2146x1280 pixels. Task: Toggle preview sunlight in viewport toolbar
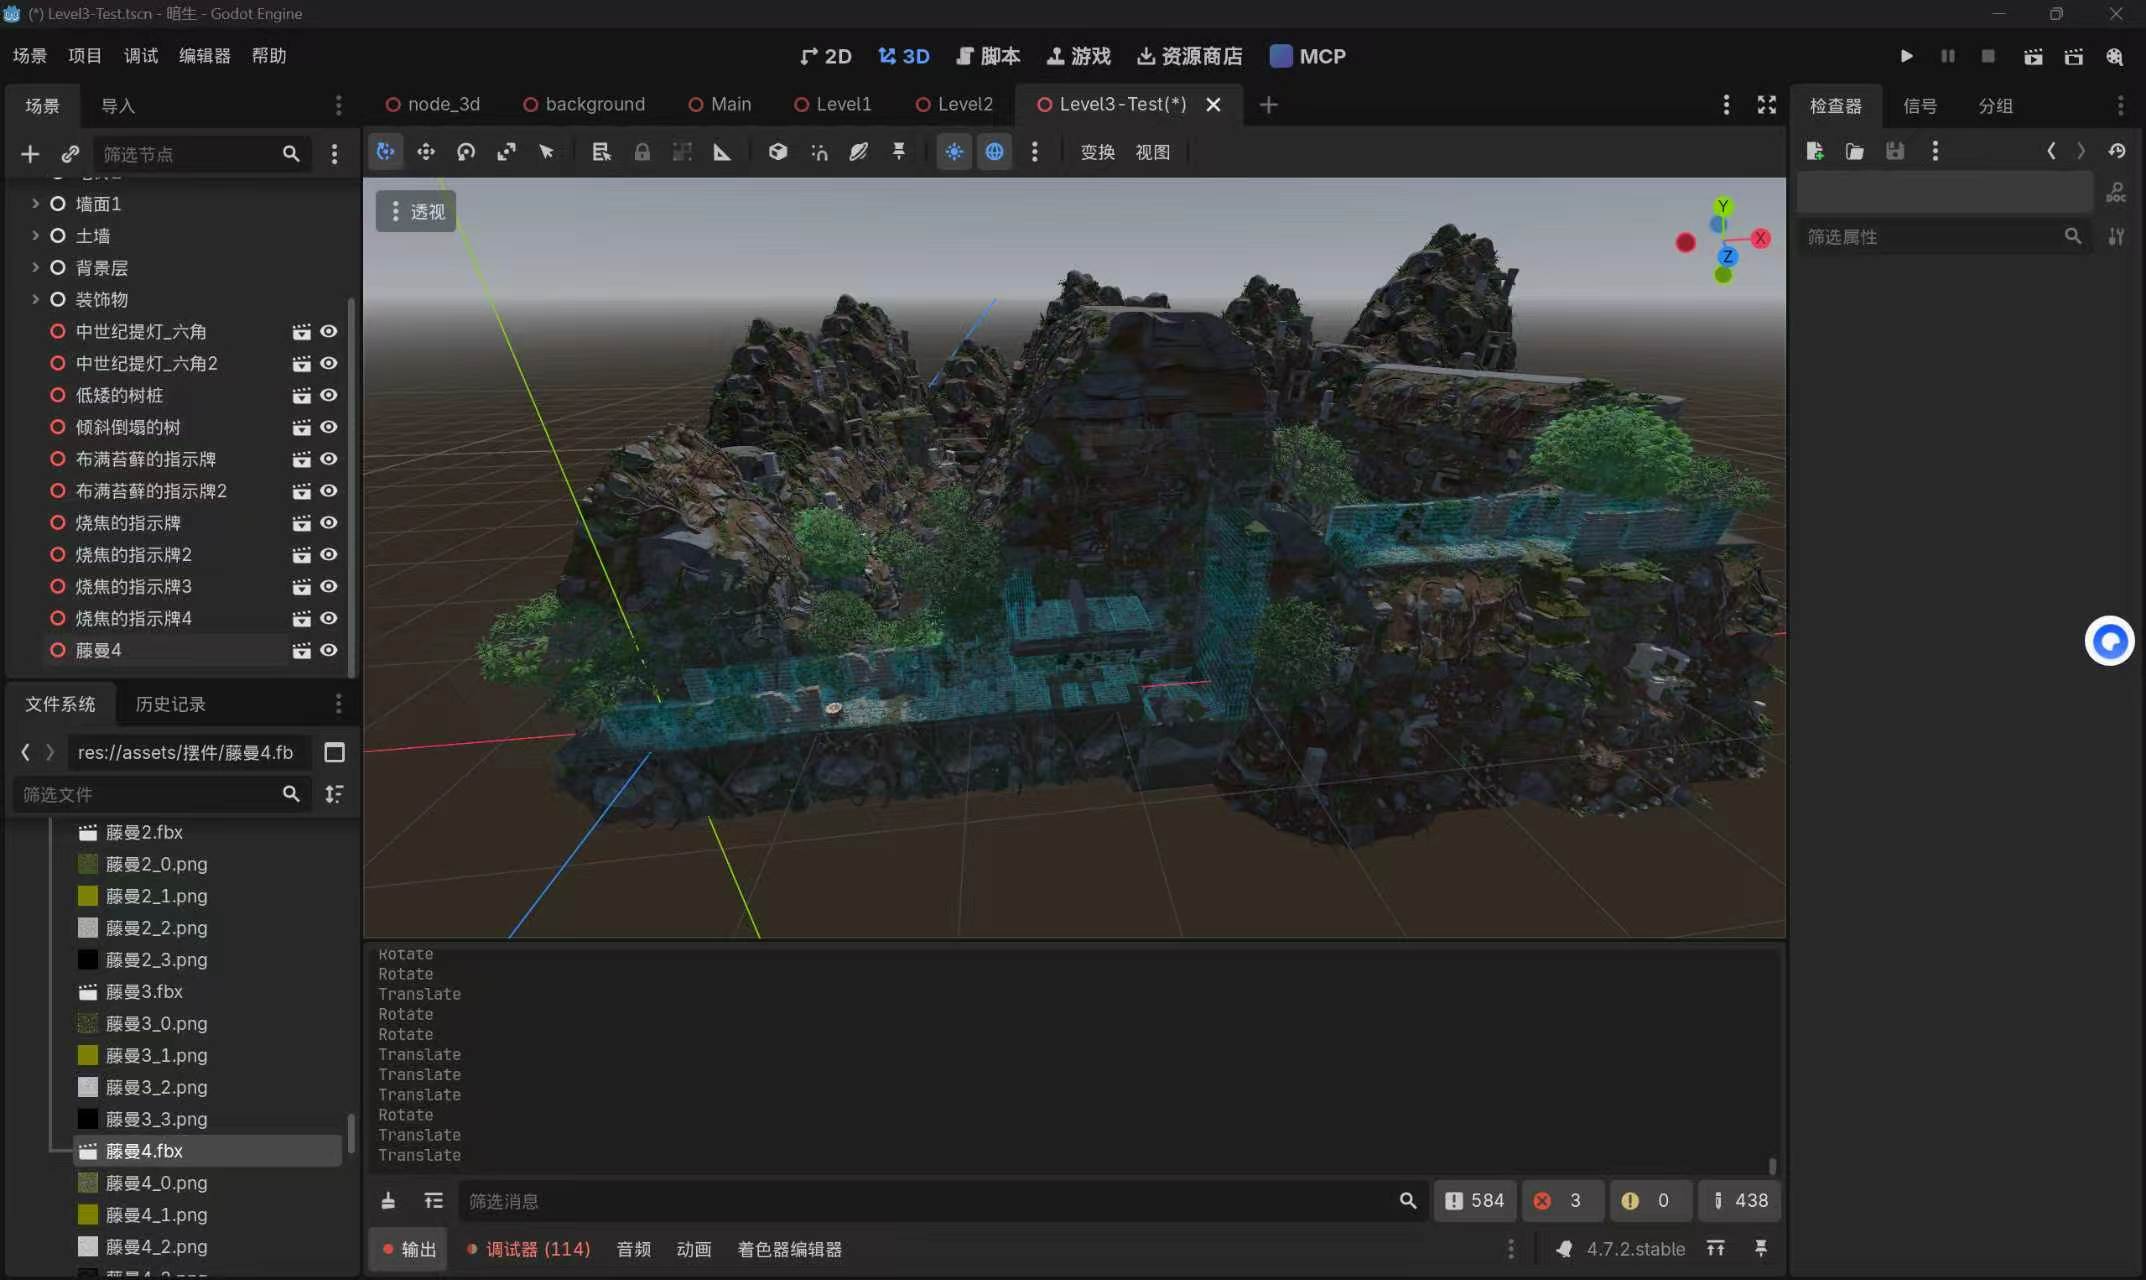pos(954,152)
